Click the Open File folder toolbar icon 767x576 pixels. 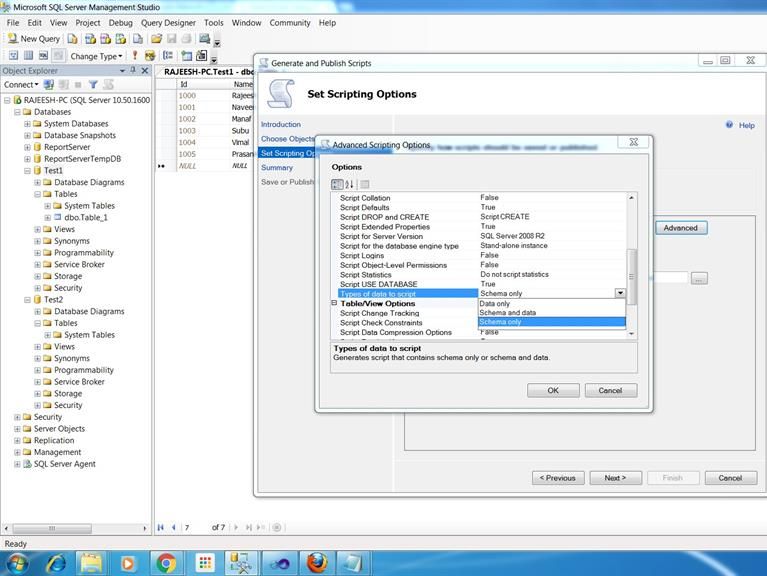point(157,39)
